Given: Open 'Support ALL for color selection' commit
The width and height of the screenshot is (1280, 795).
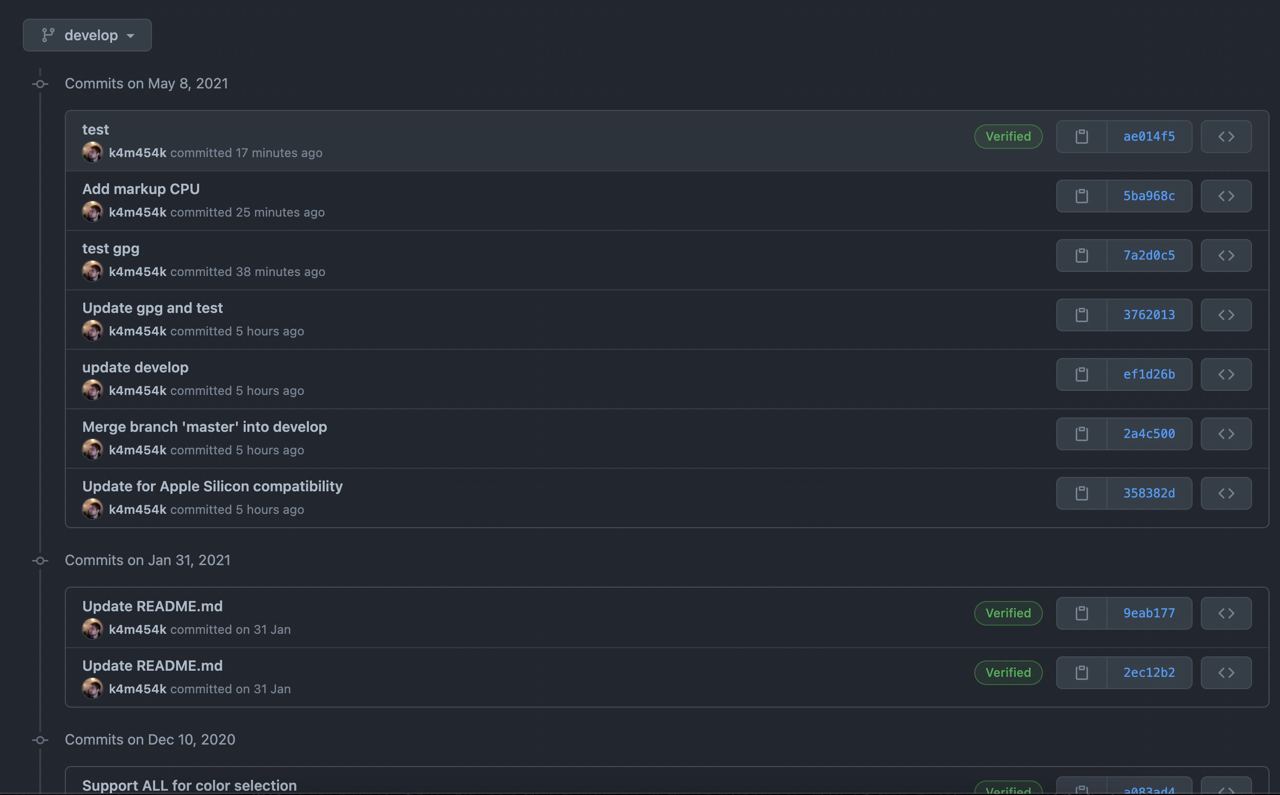Looking at the screenshot, I should click(189, 785).
